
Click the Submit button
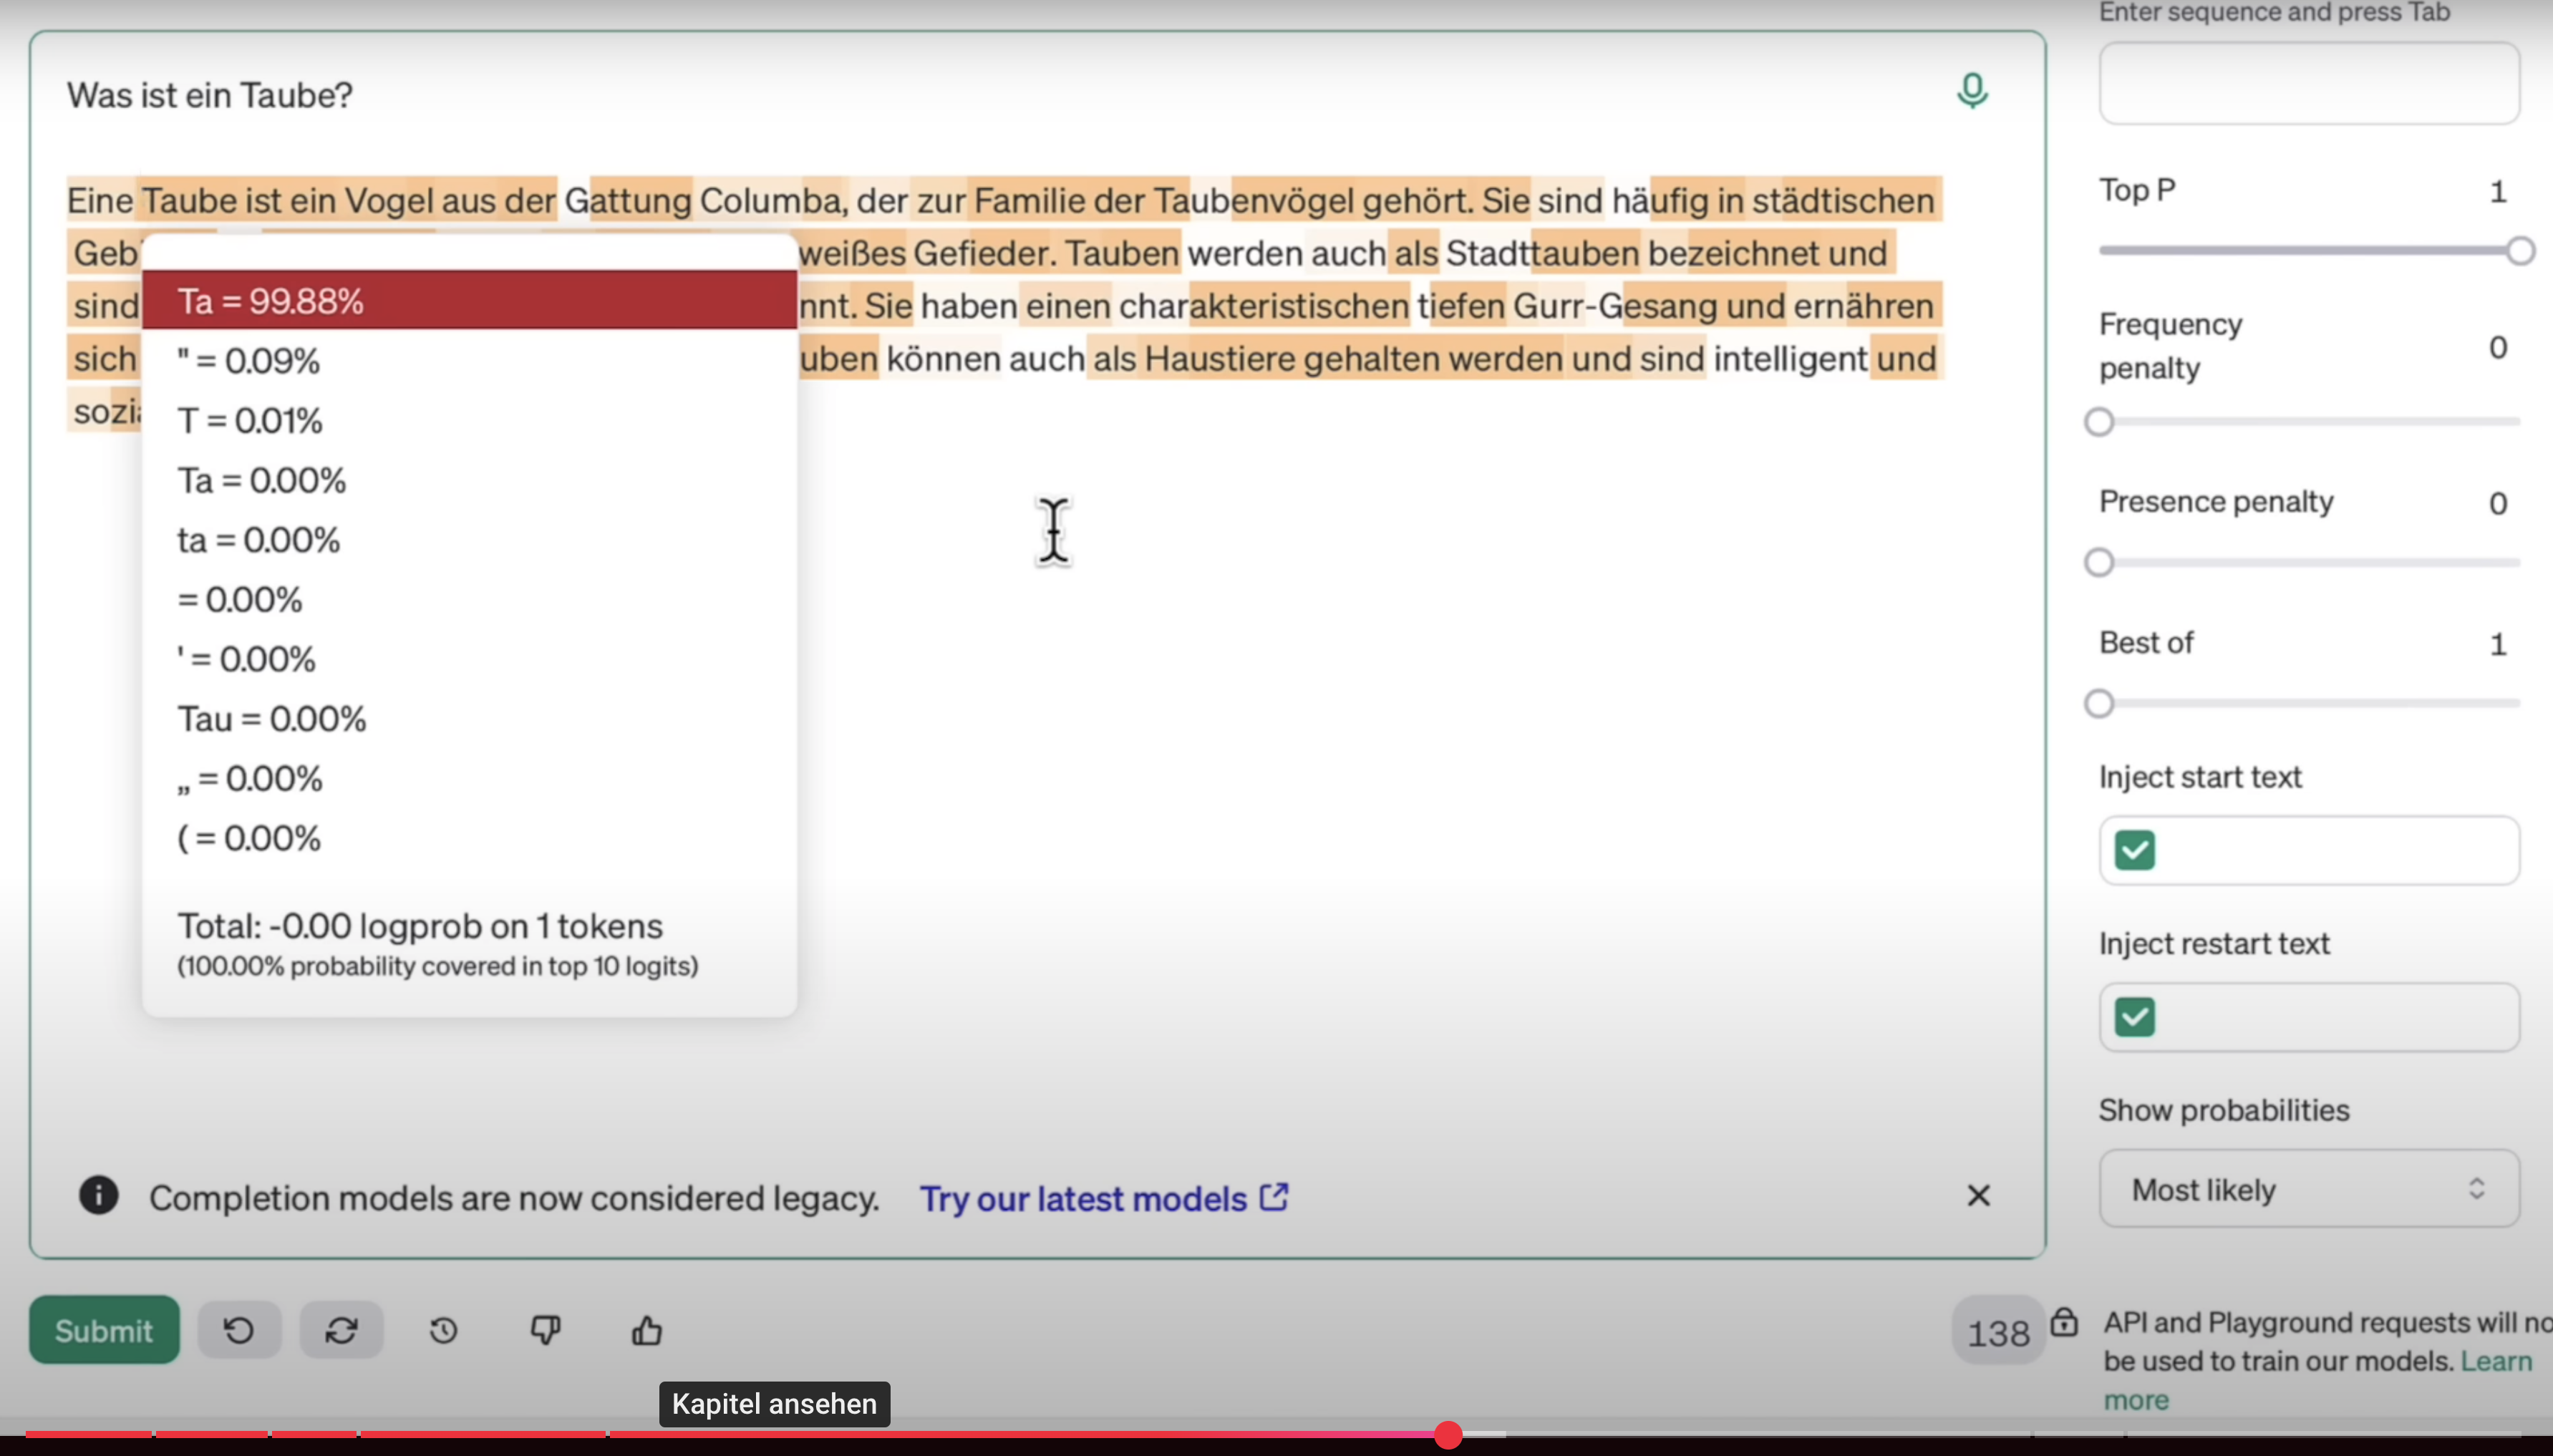(104, 1330)
